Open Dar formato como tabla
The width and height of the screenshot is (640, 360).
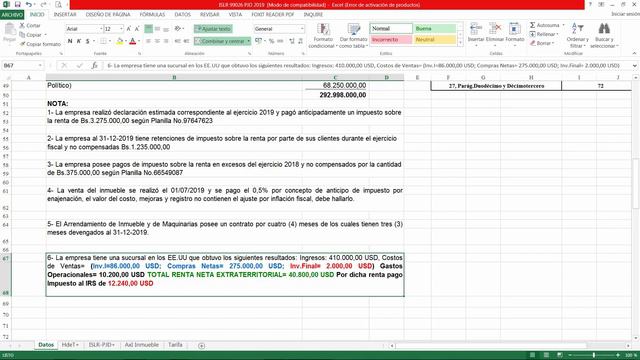[x=353, y=36]
